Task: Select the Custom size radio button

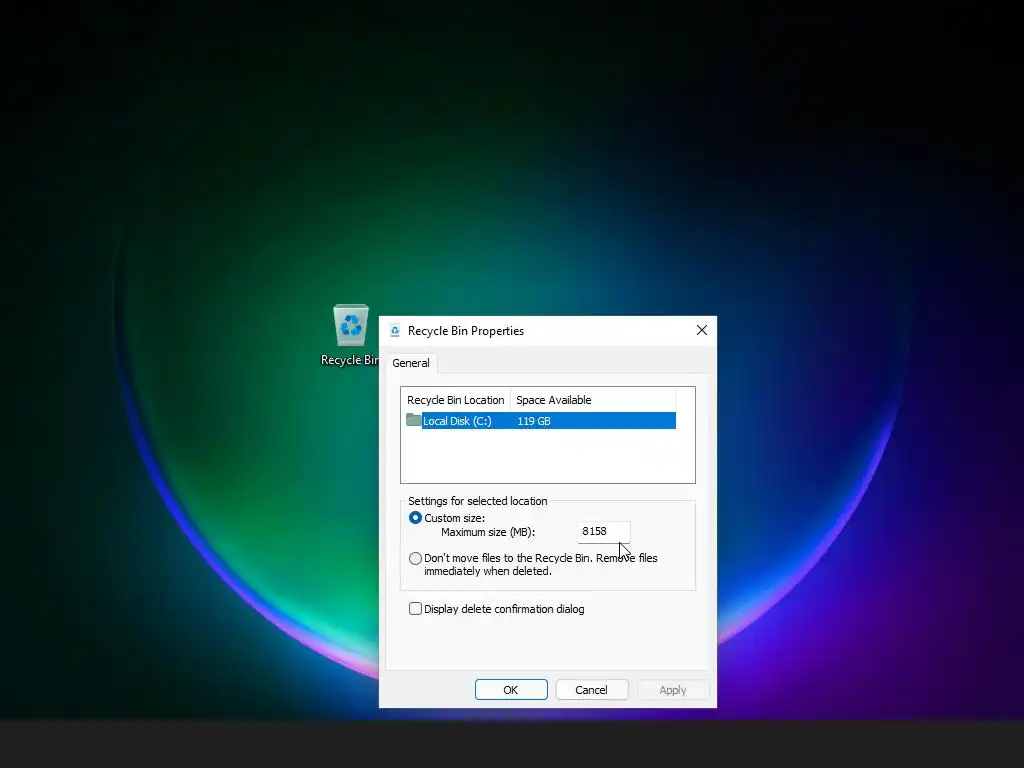Action: click(x=415, y=518)
